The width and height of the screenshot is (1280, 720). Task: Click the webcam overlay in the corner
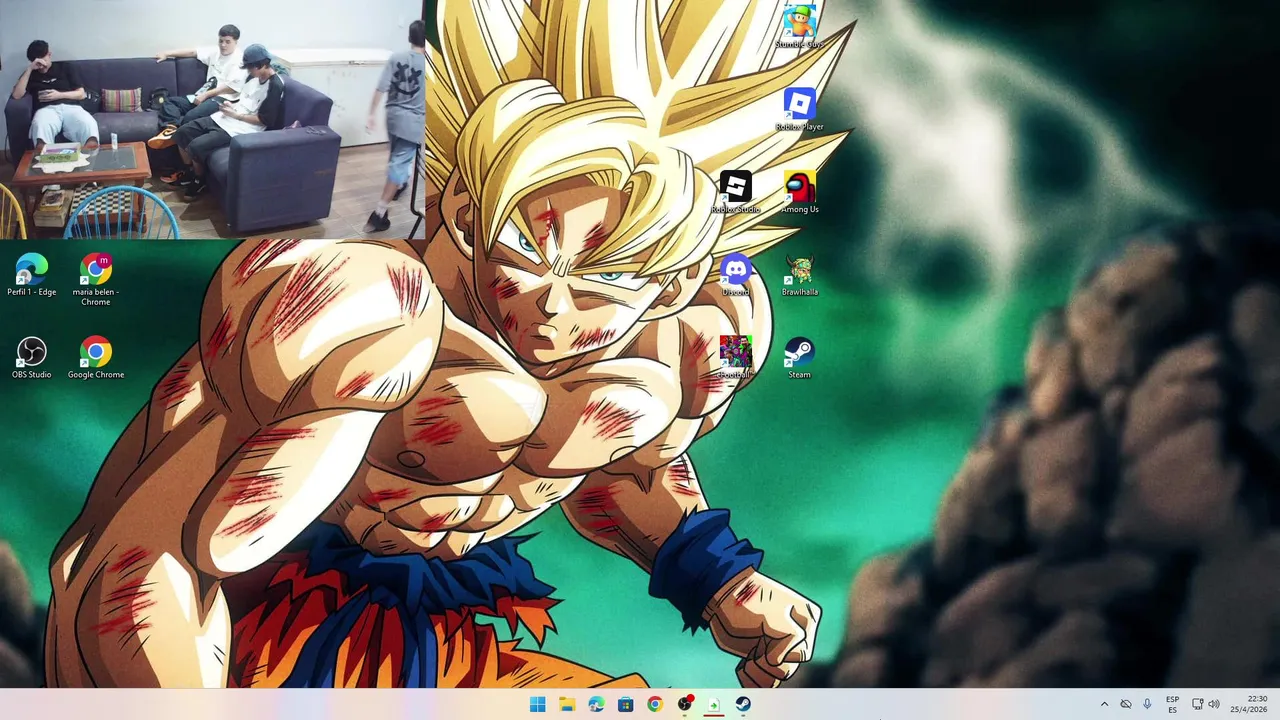pos(212,119)
